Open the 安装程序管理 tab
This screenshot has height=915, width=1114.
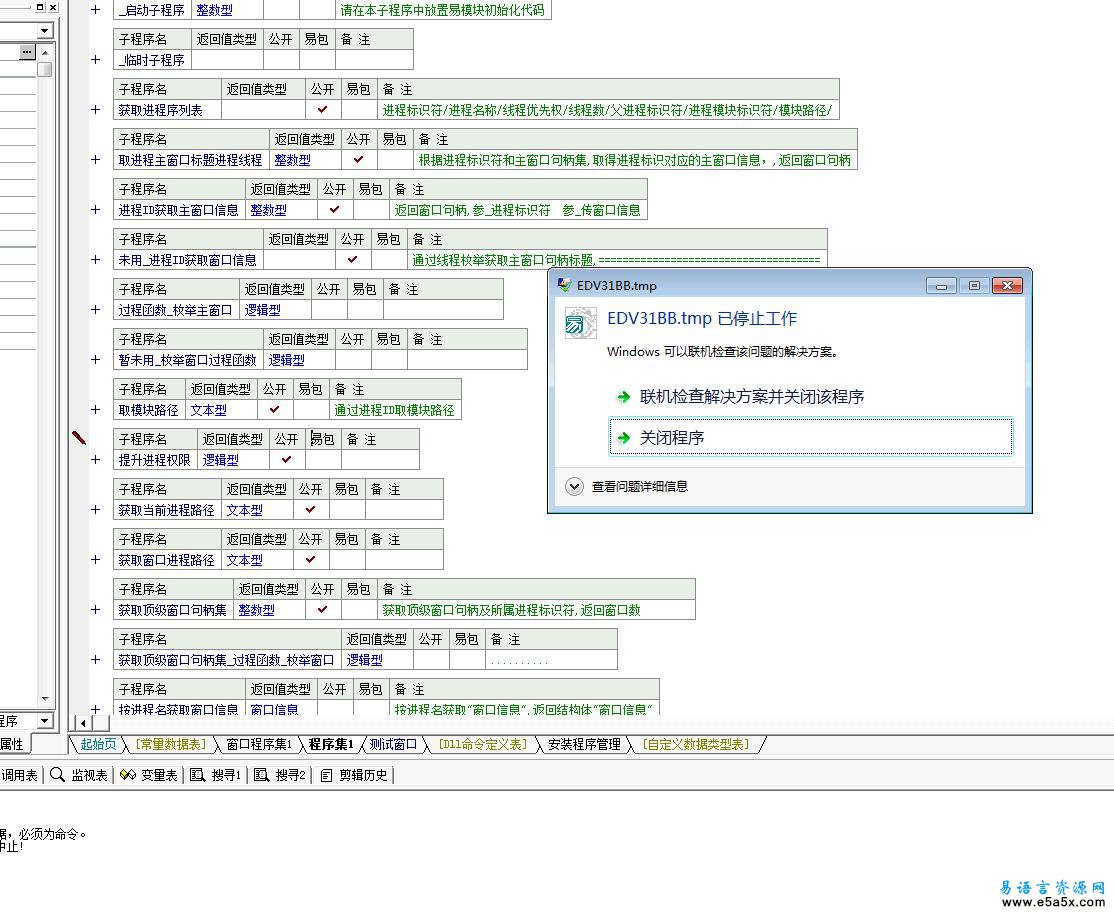[x=584, y=744]
